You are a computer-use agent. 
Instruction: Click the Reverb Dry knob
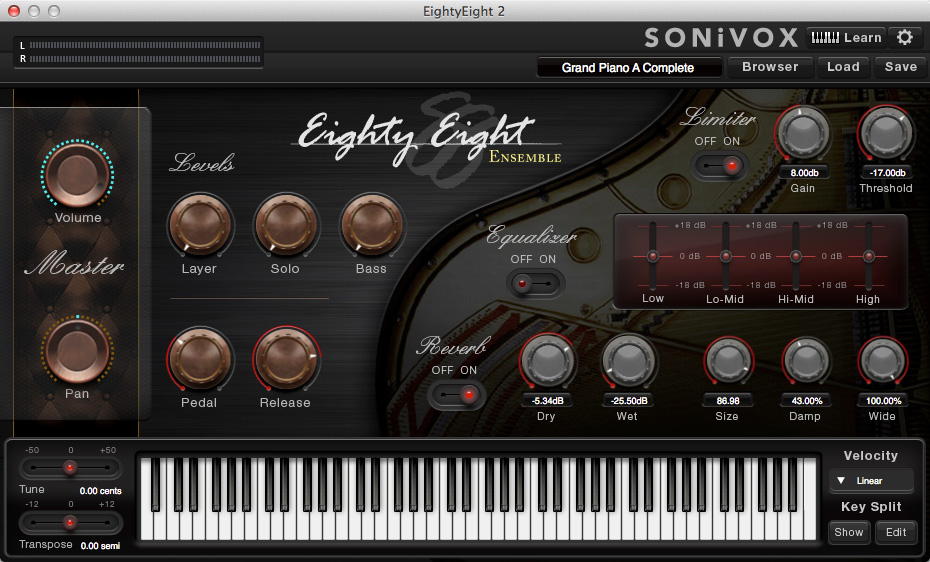[547, 362]
